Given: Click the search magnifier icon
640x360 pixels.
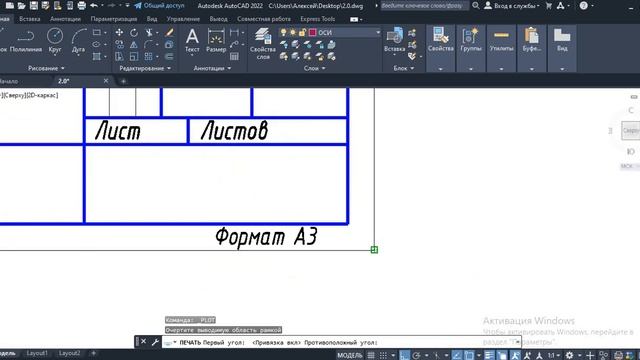Looking at the screenshot, I should pos(476,6).
